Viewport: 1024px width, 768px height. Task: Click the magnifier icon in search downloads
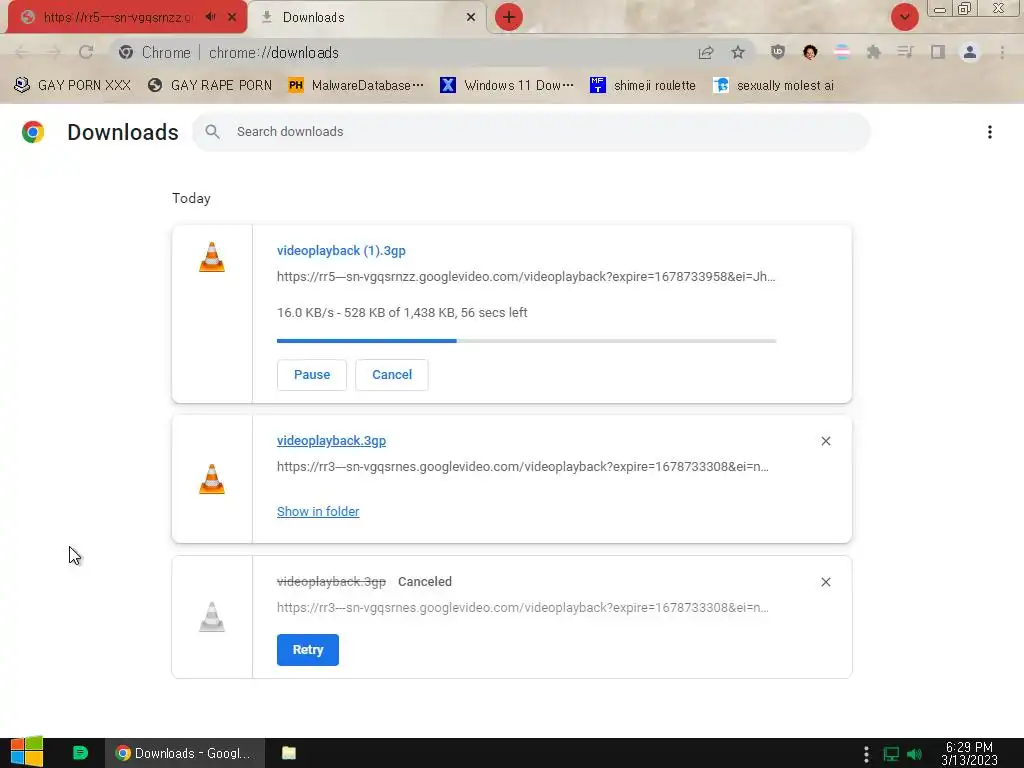click(x=212, y=132)
